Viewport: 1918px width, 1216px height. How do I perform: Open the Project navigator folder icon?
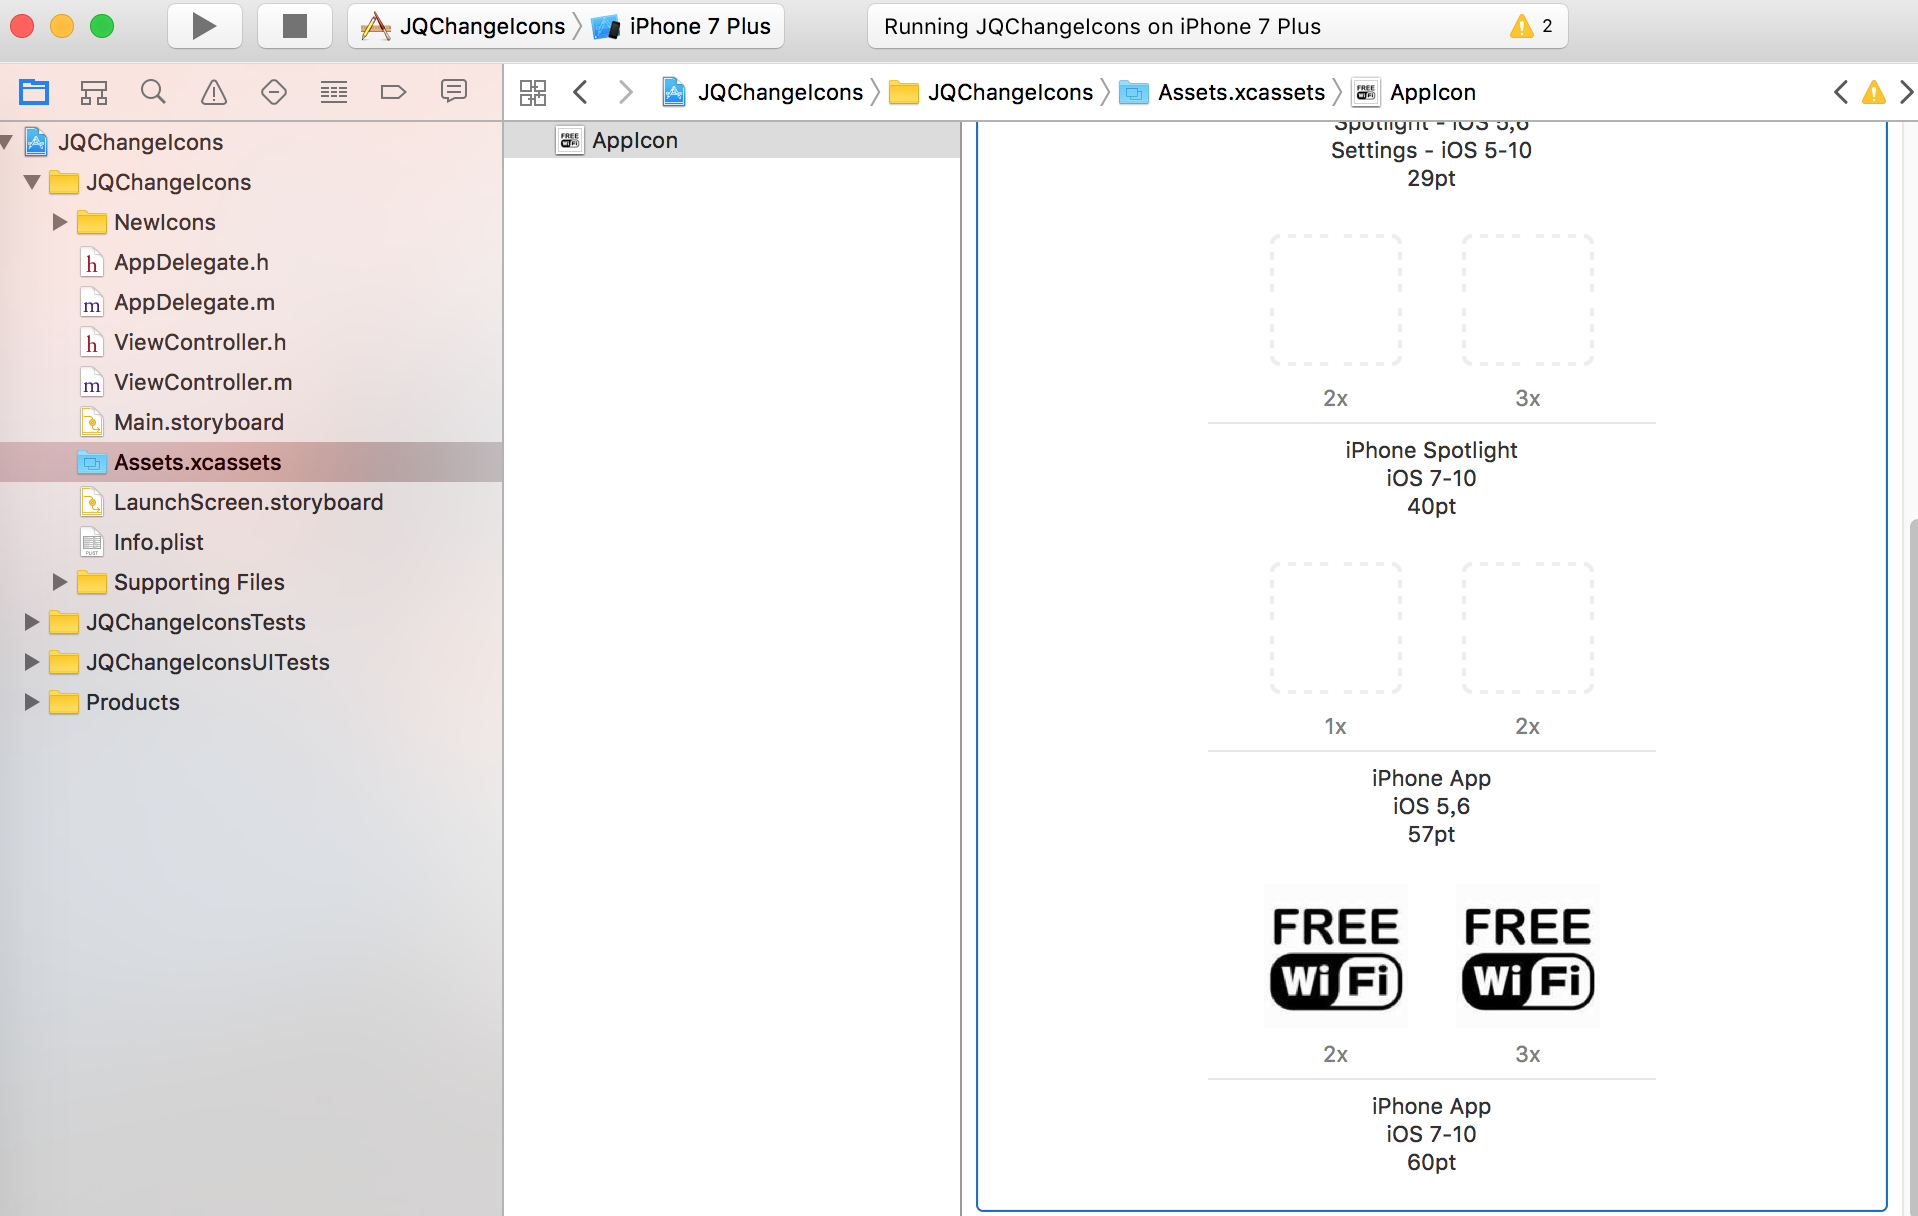34,92
